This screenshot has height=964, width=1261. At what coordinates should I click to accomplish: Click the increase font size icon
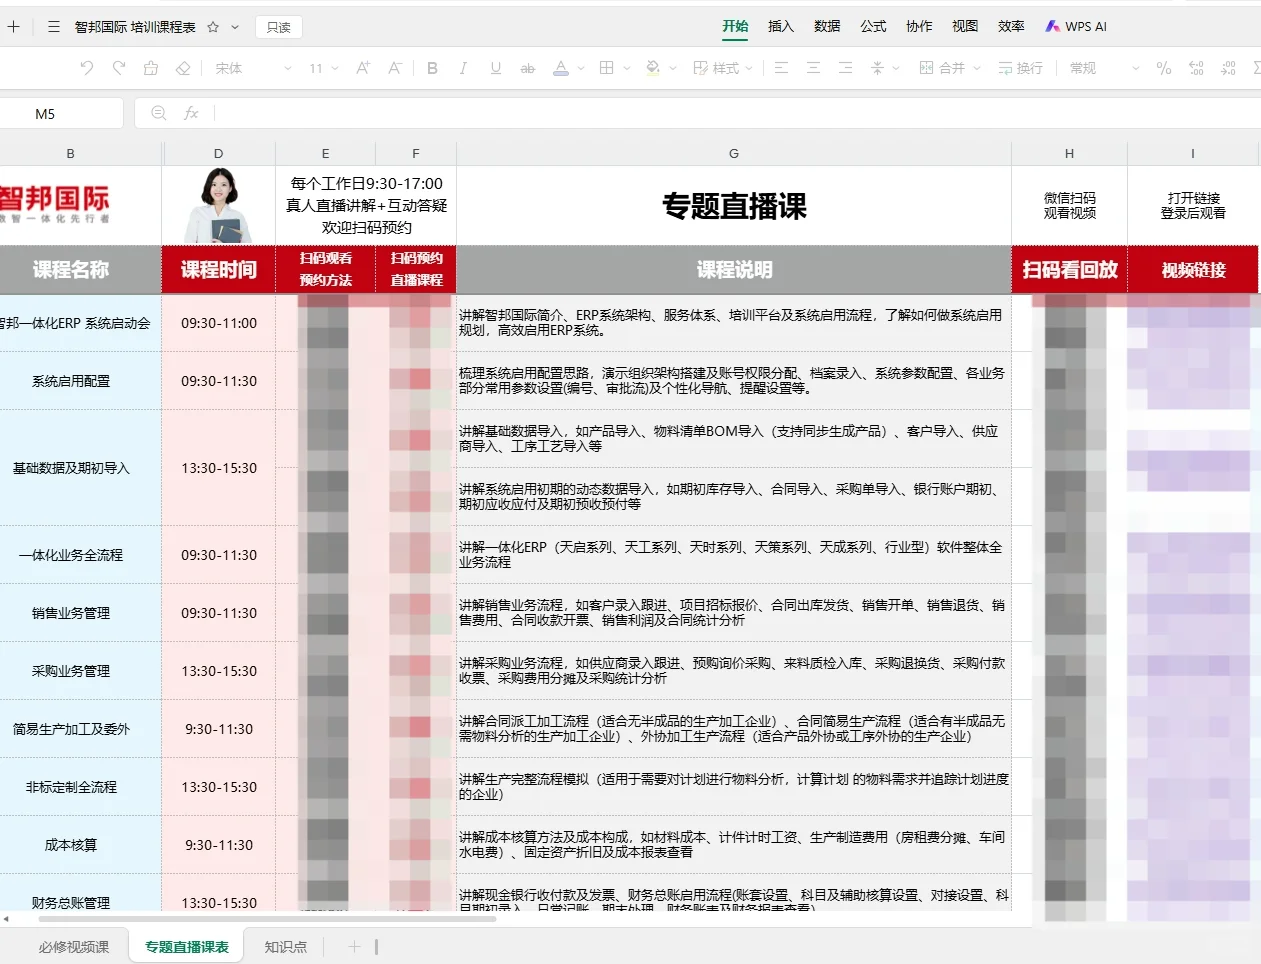coord(362,68)
